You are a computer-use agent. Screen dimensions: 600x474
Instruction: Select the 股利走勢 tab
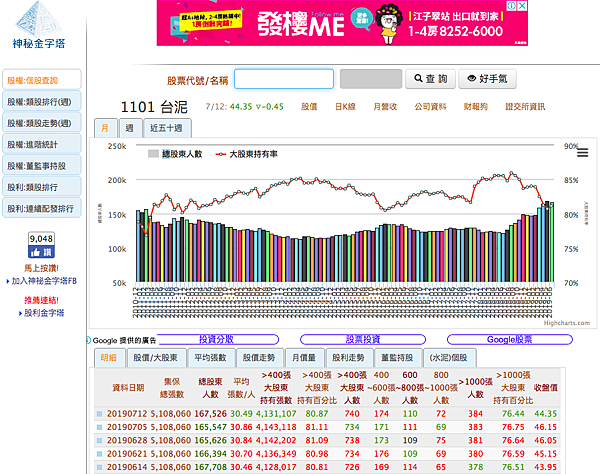point(349,358)
